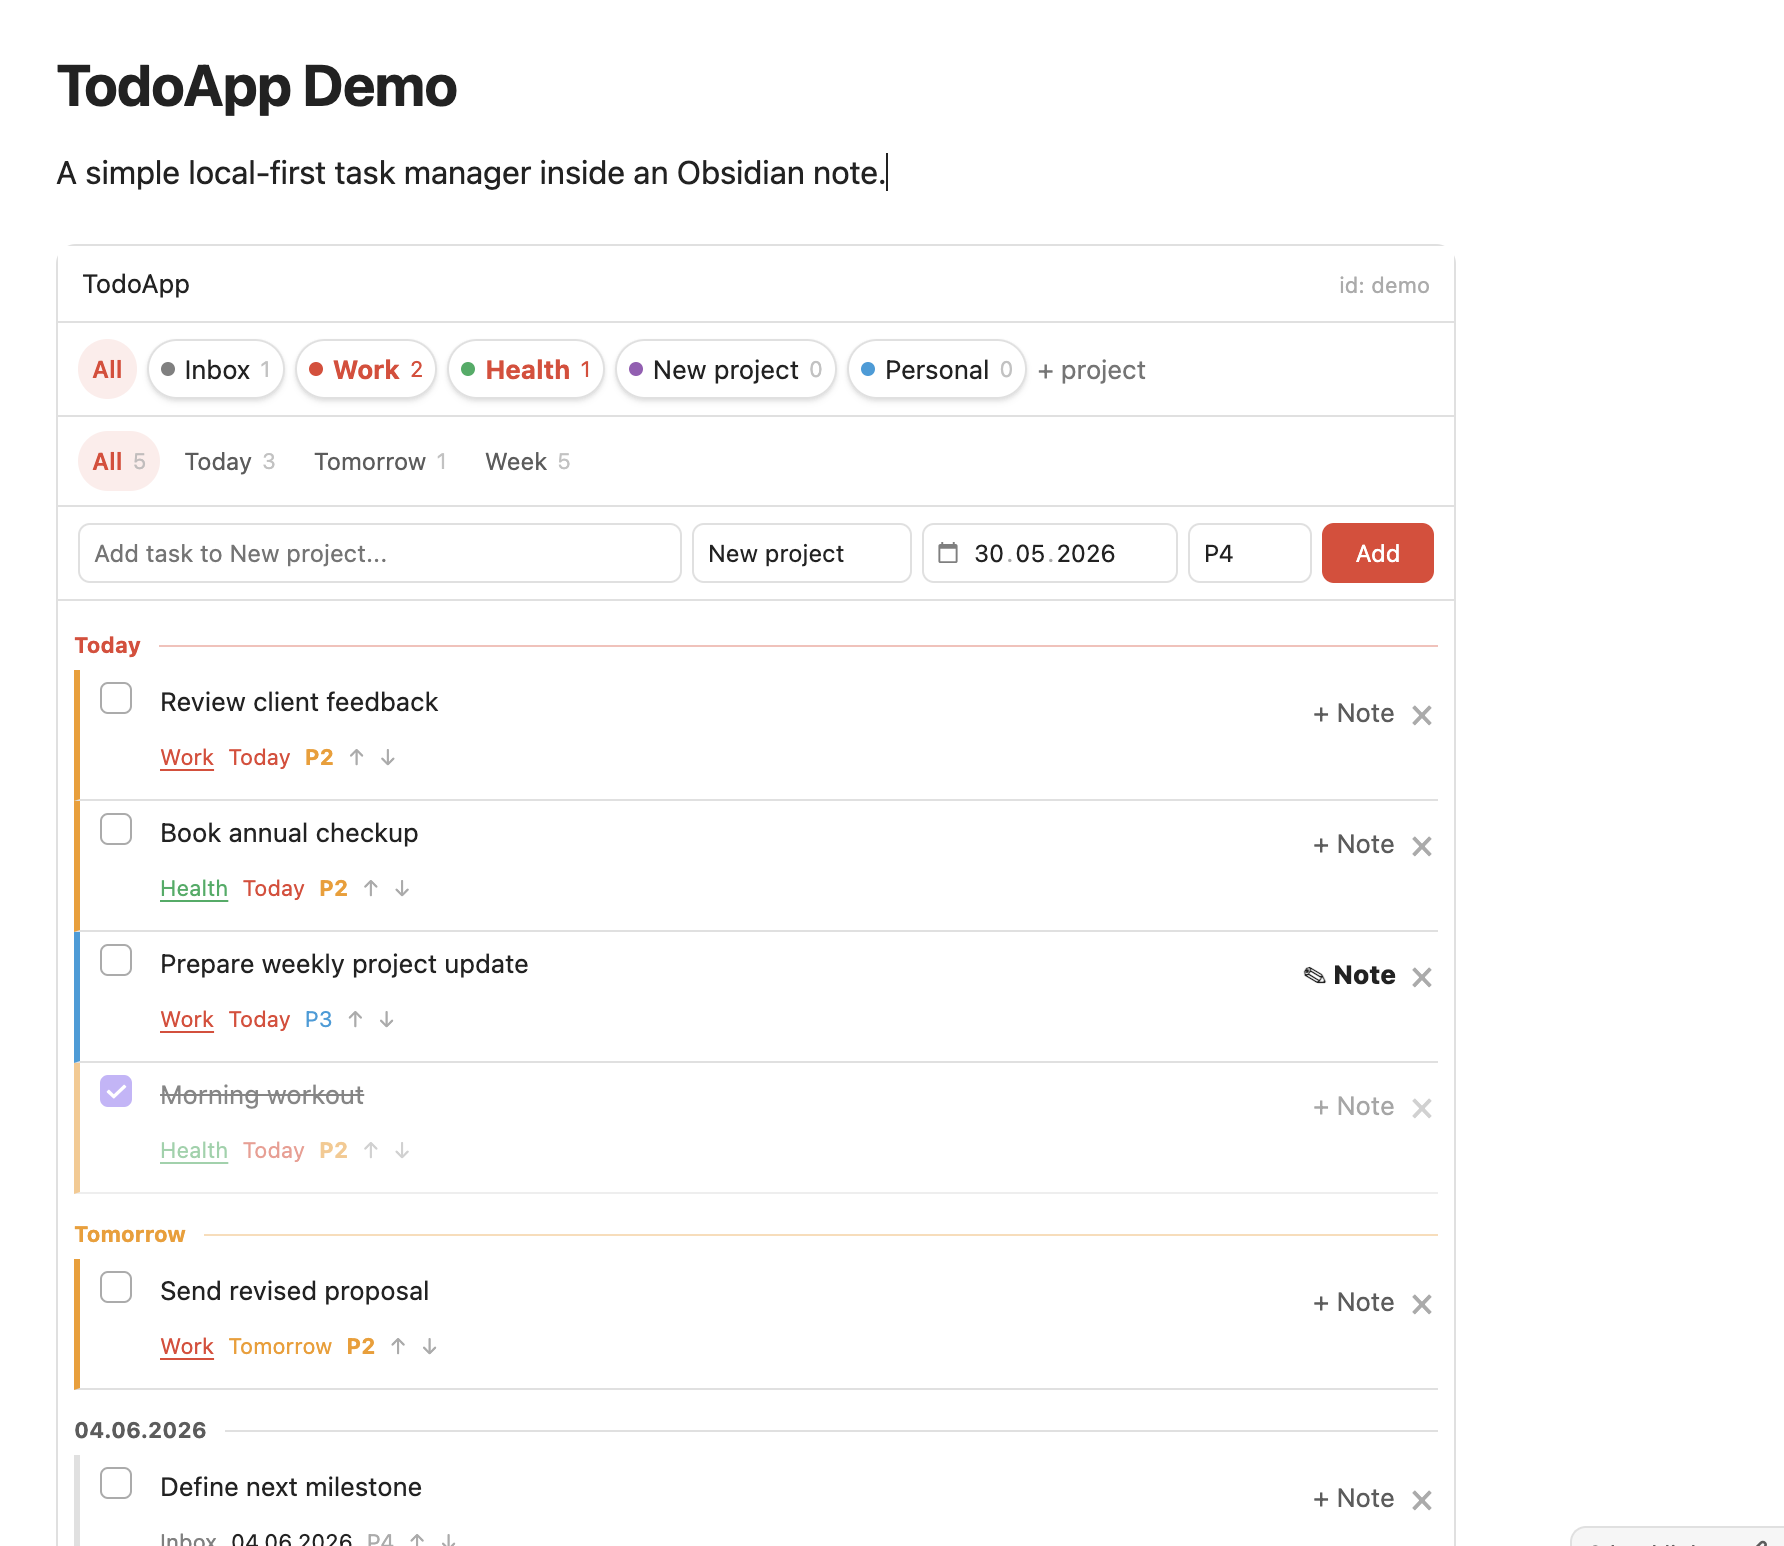The height and width of the screenshot is (1546, 1784).
Task: Open Health link under 'Morning workout'
Action: coord(194,1151)
